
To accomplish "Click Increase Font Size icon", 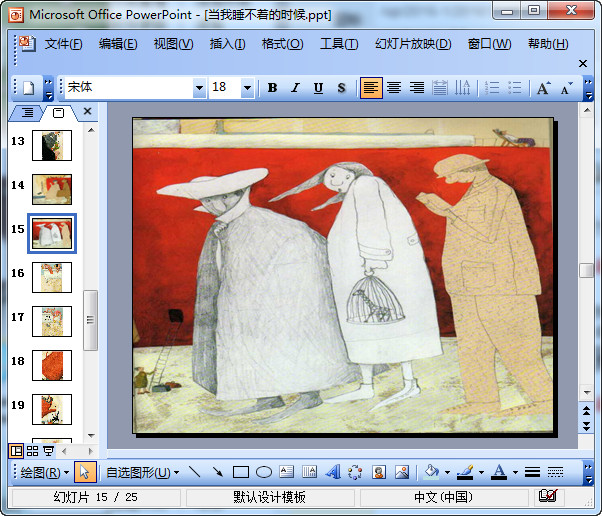I will coord(543,88).
